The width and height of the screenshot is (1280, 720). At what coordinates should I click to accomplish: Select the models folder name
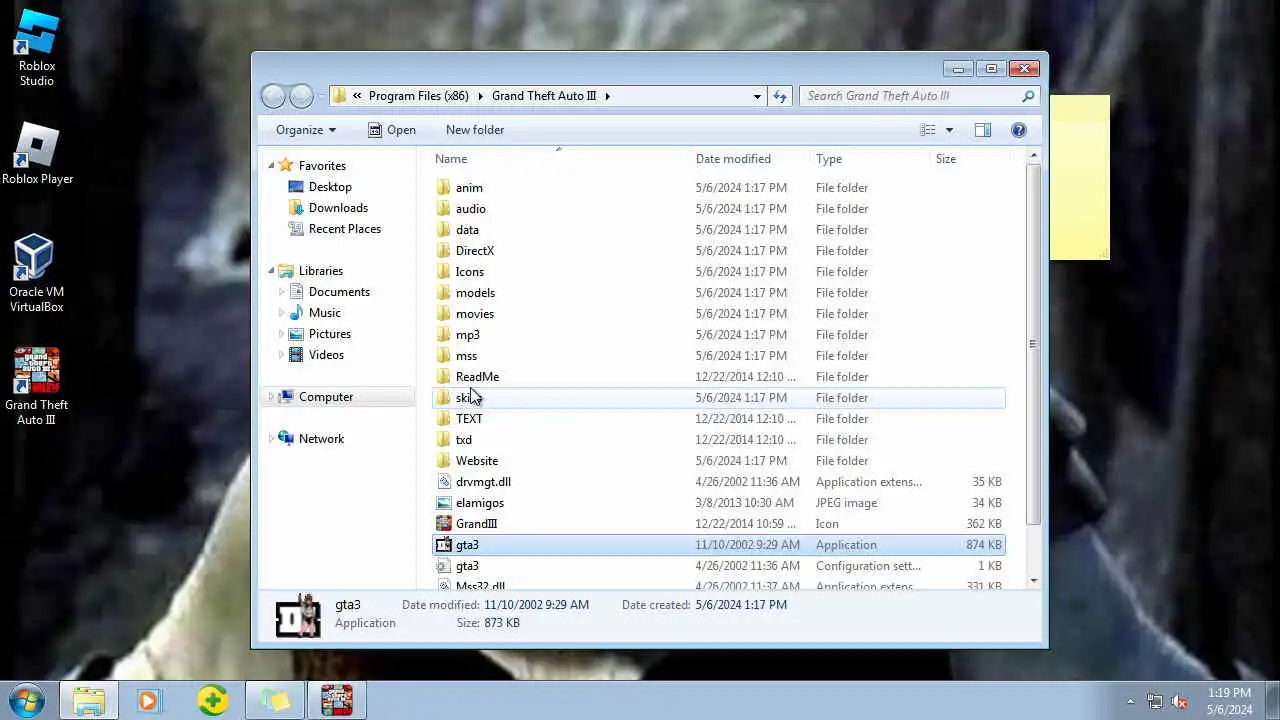pyautogui.click(x=475, y=293)
